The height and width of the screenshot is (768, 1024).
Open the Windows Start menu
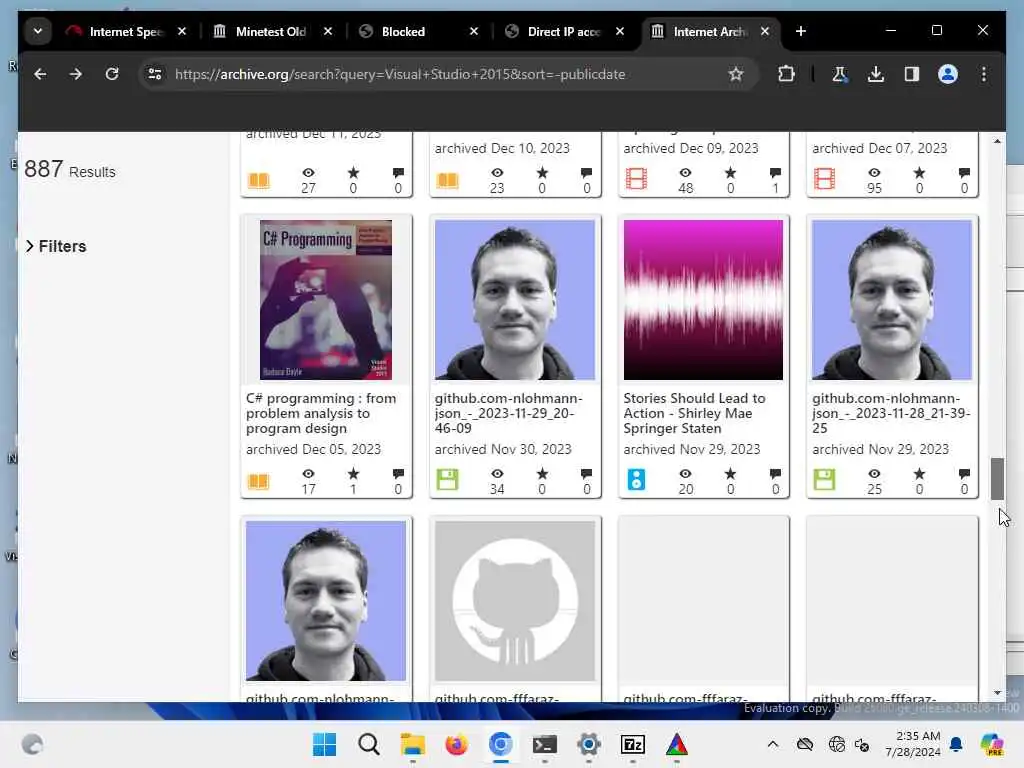tap(325, 744)
